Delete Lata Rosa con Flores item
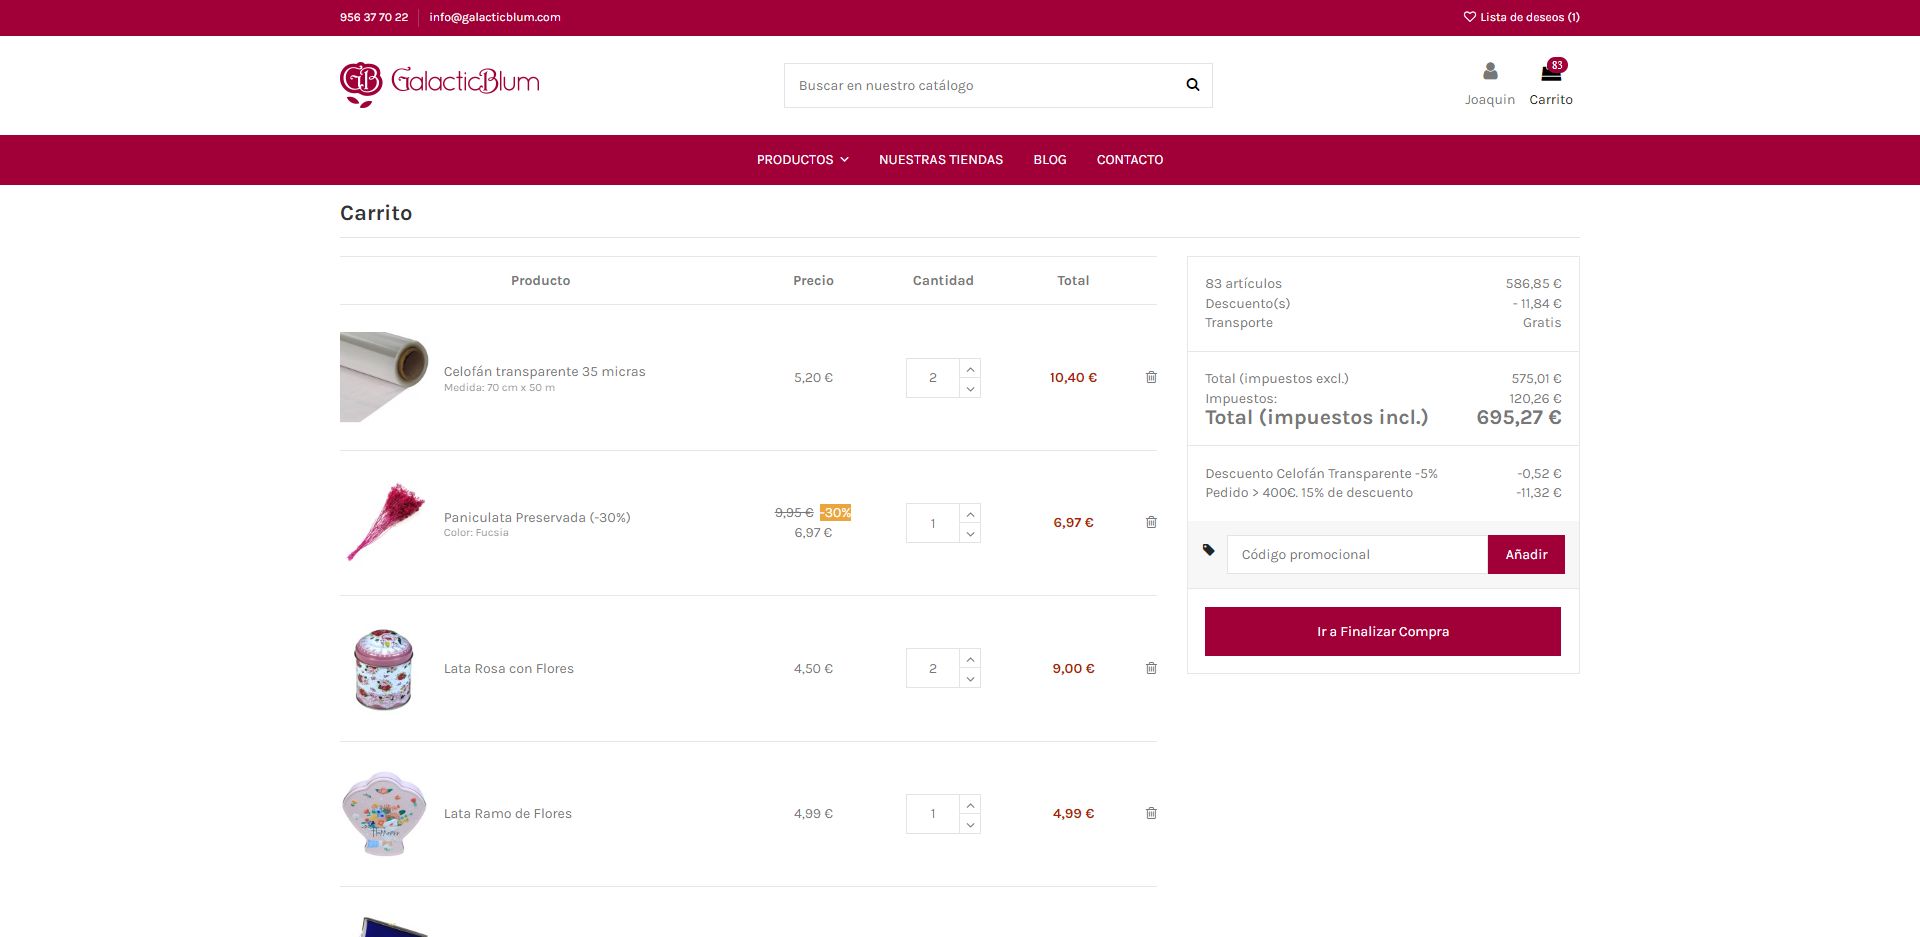This screenshot has height=937, width=1920. coord(1151,668)
